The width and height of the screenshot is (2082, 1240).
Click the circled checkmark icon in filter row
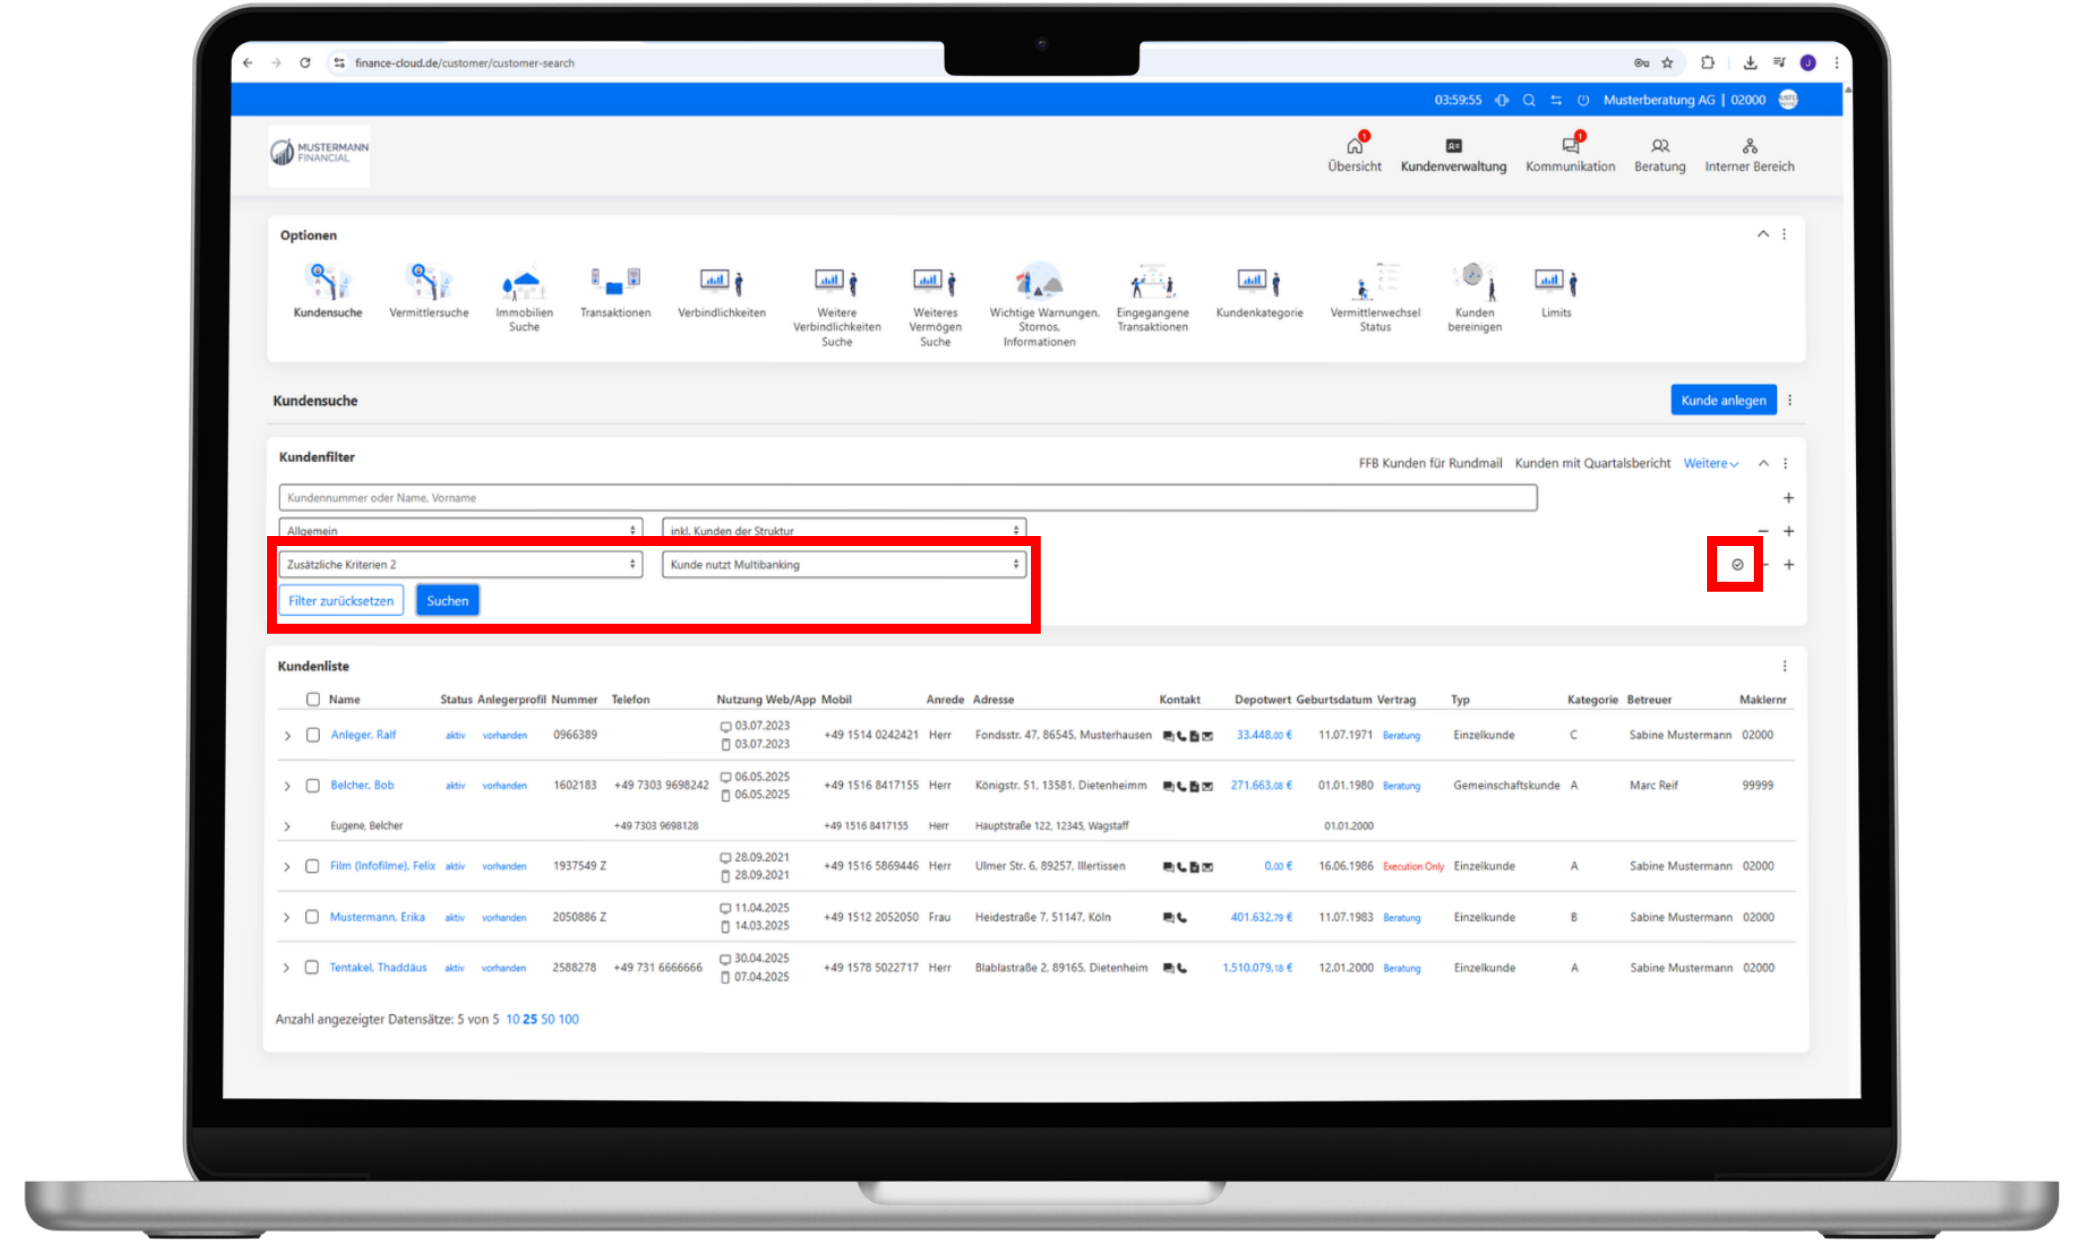pyautogui.click(x=1737, y=565)
